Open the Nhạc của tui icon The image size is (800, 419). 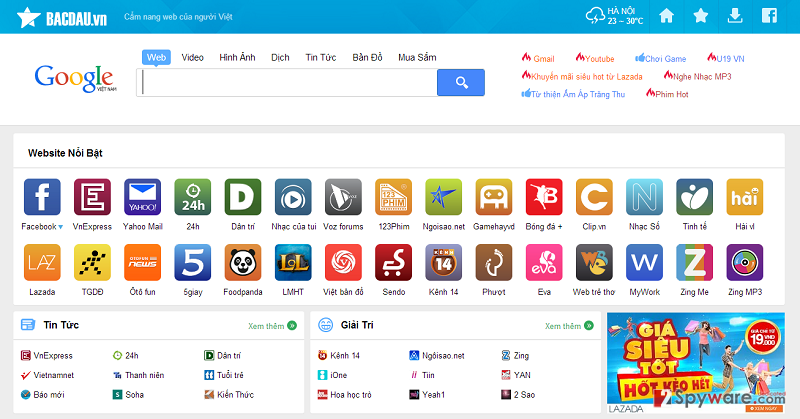click(x=293, y=197)
